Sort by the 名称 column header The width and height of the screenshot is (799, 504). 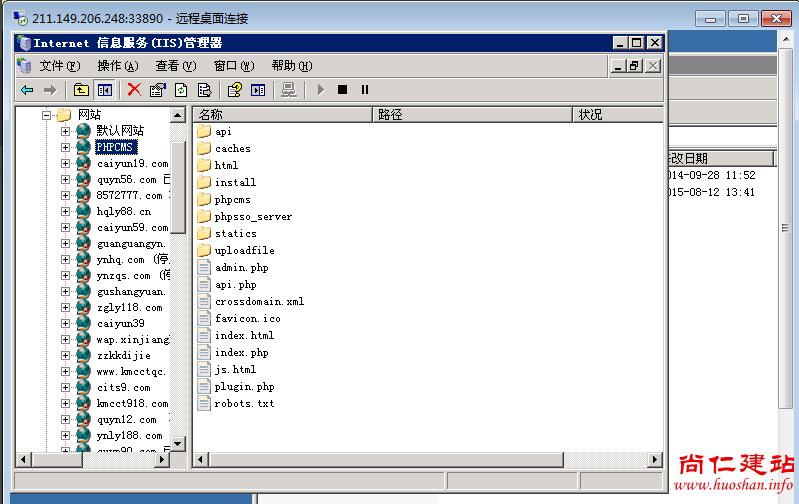pos(282,115)
